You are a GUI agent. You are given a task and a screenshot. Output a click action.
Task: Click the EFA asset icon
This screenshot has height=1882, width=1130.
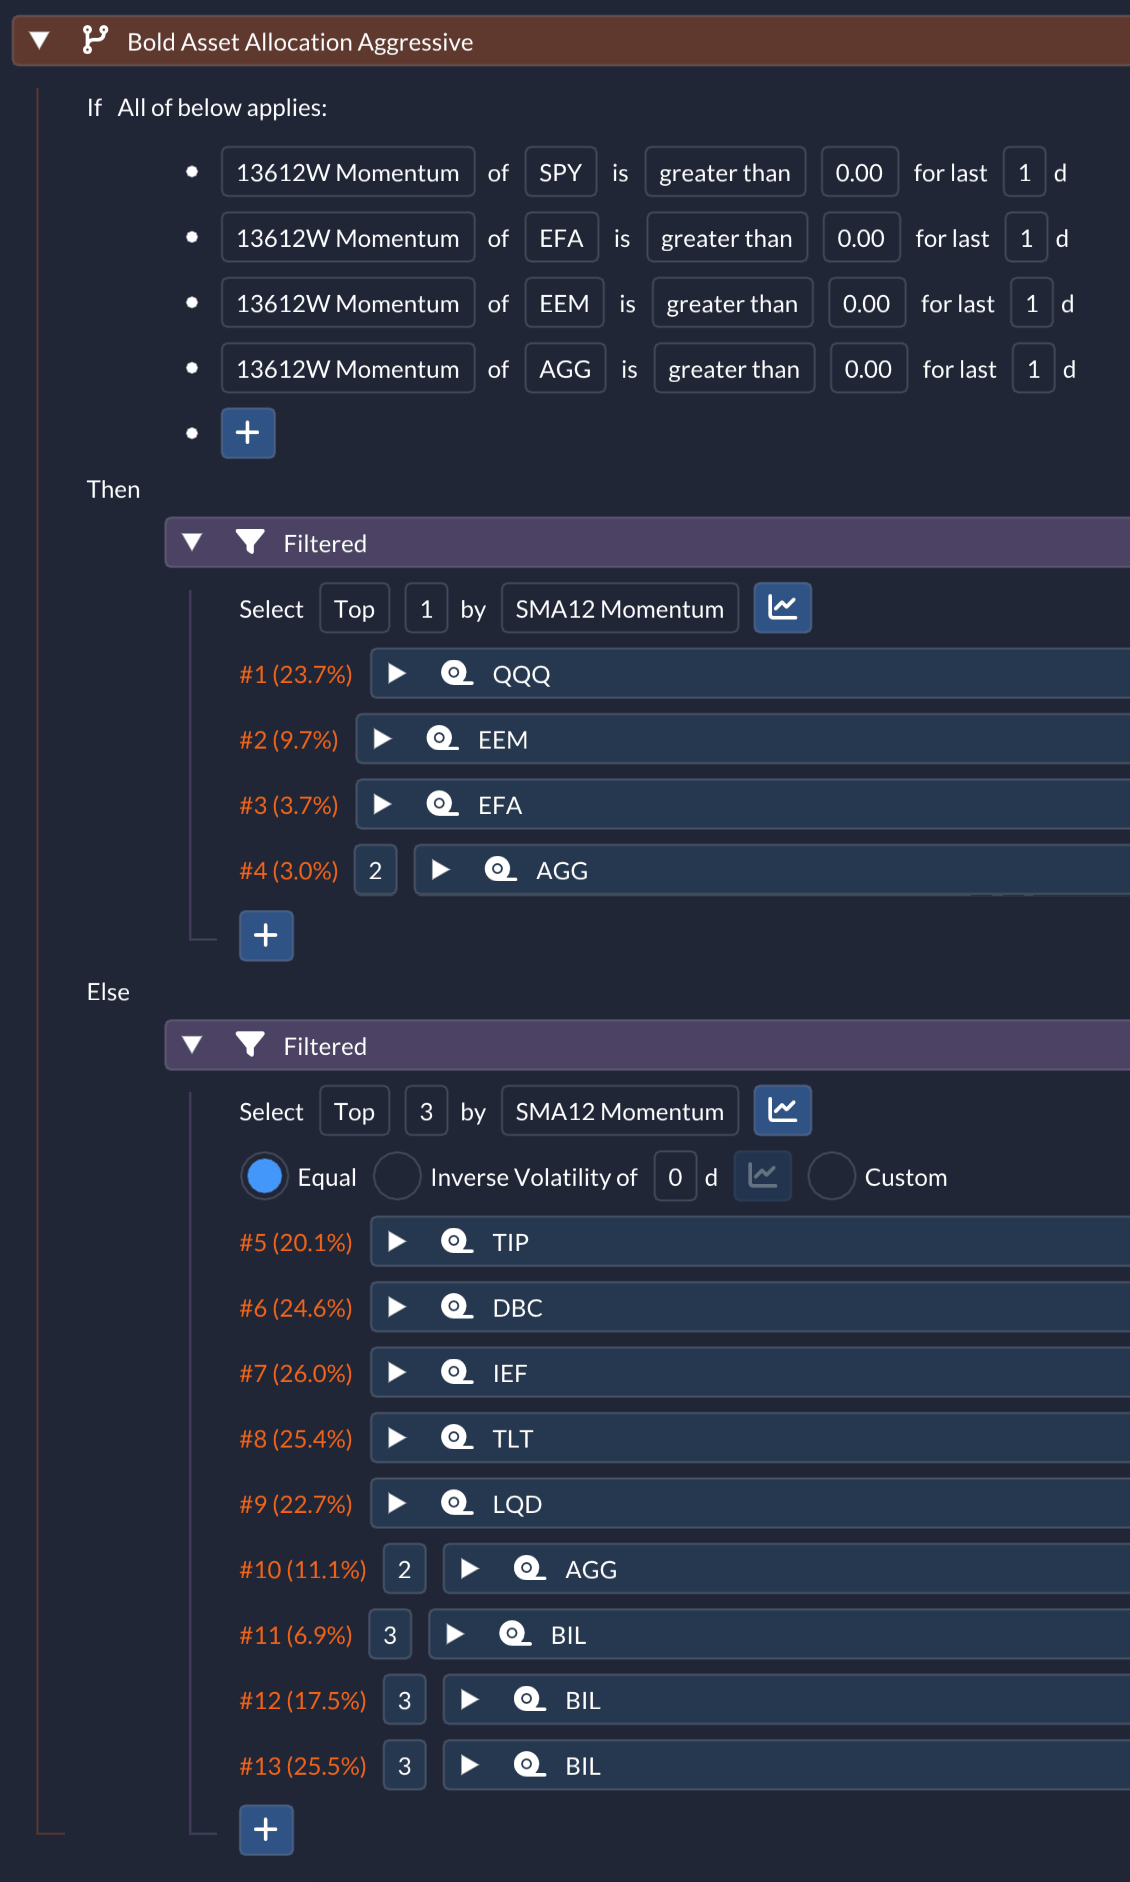(x=442, y=805)
